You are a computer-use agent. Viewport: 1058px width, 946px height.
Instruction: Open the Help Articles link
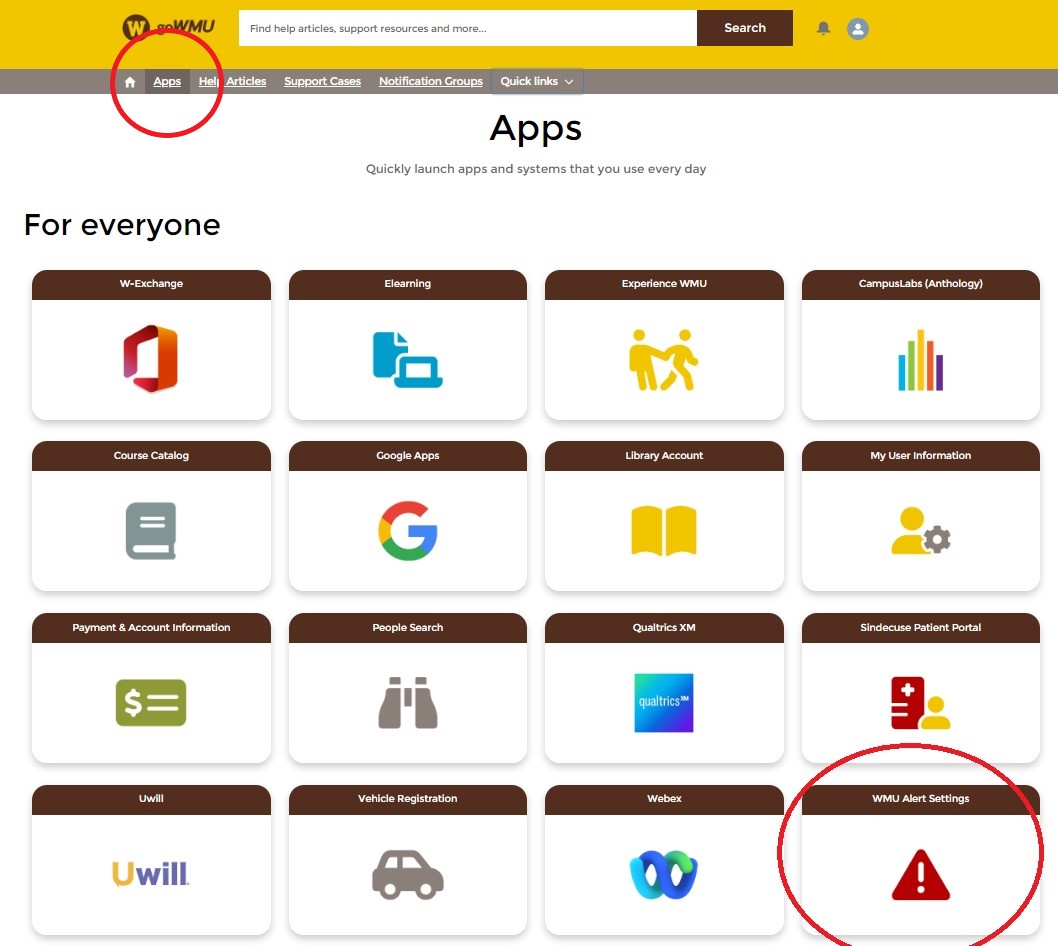(232, 81)
